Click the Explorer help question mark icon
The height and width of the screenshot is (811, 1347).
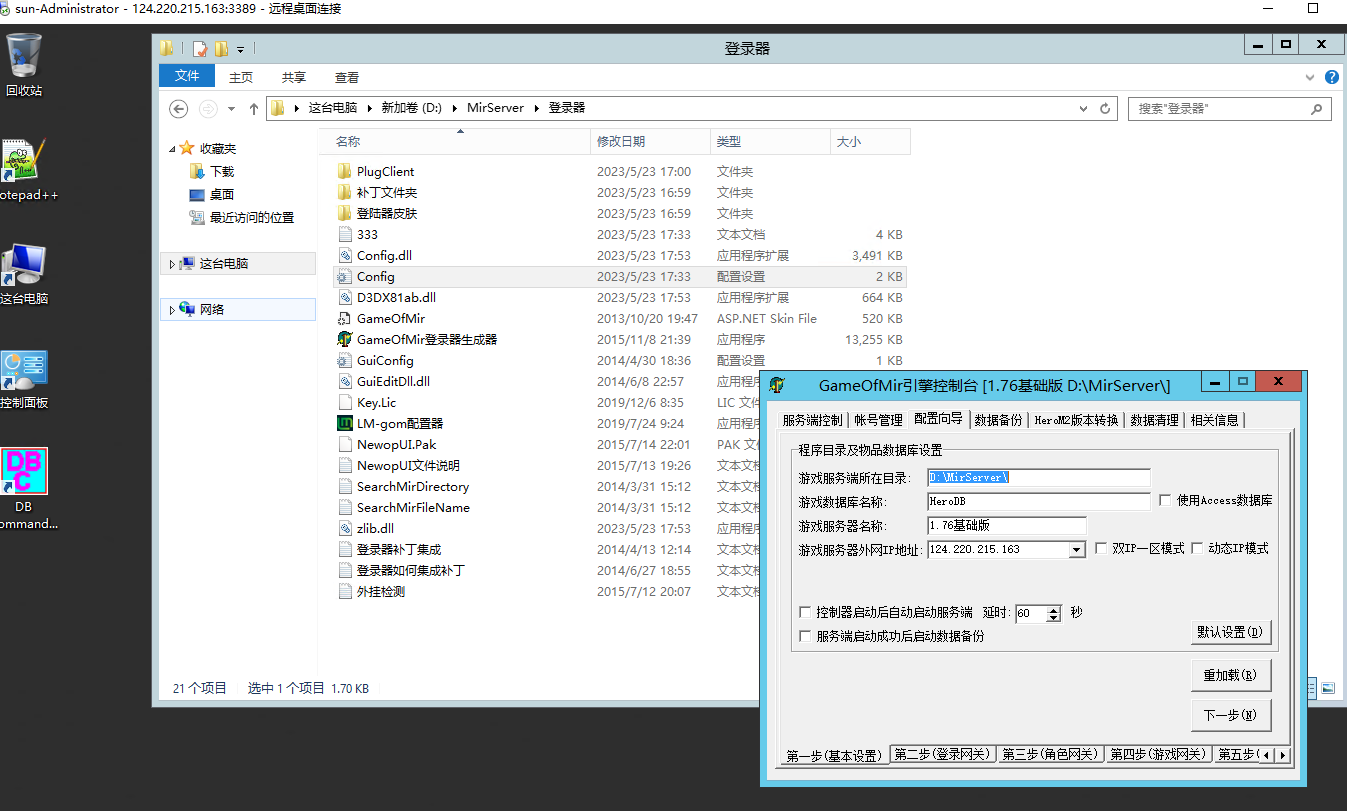pos(1331,77)
